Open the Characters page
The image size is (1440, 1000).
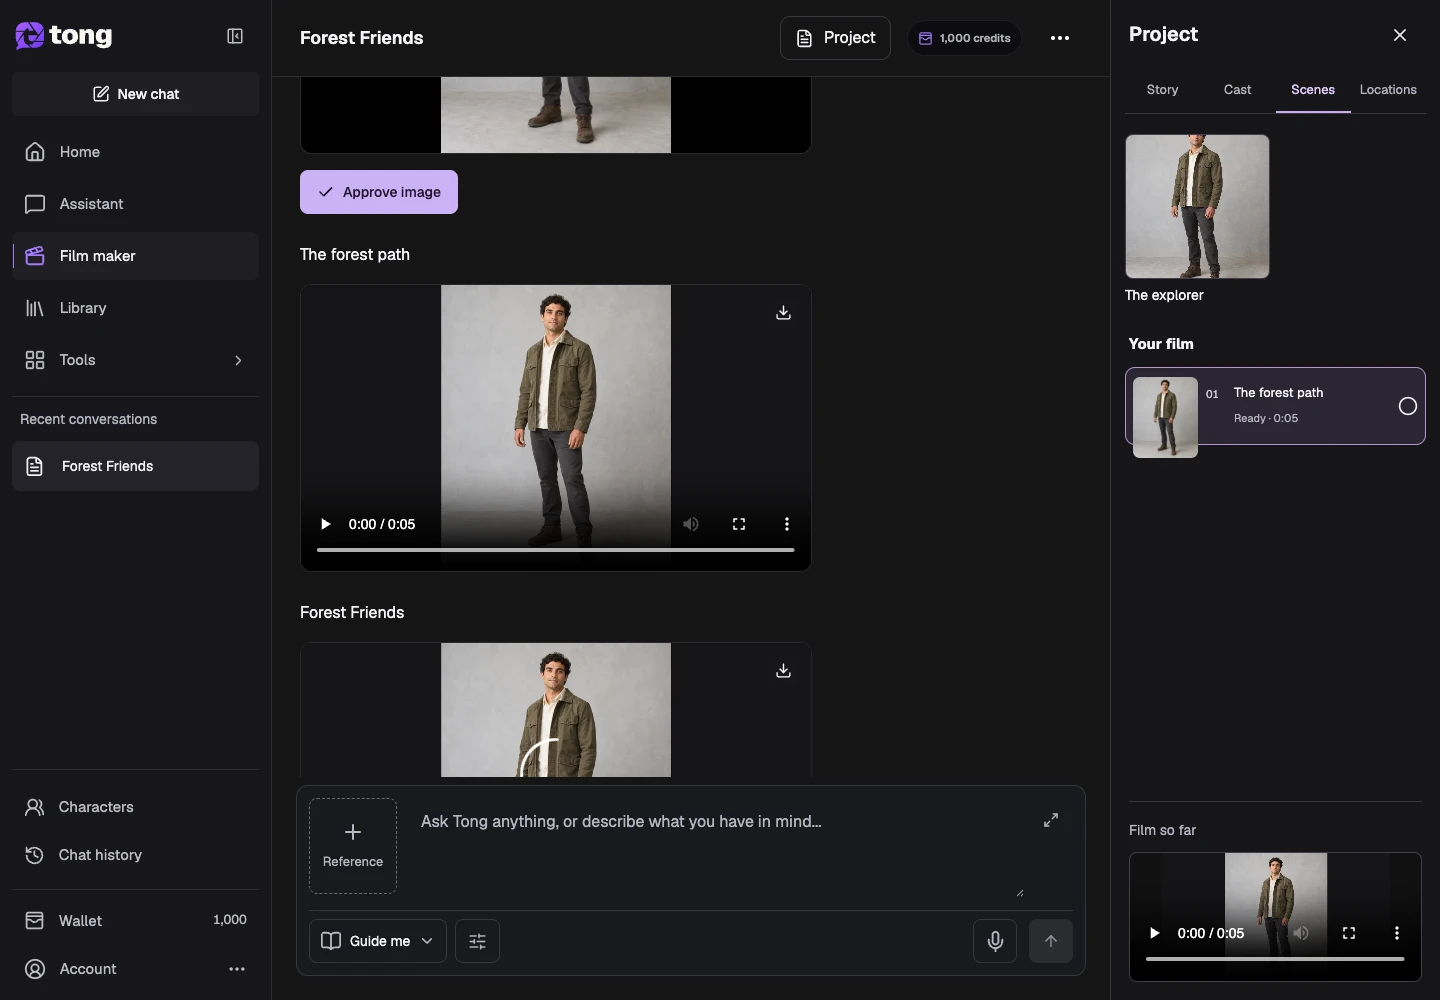135,807
